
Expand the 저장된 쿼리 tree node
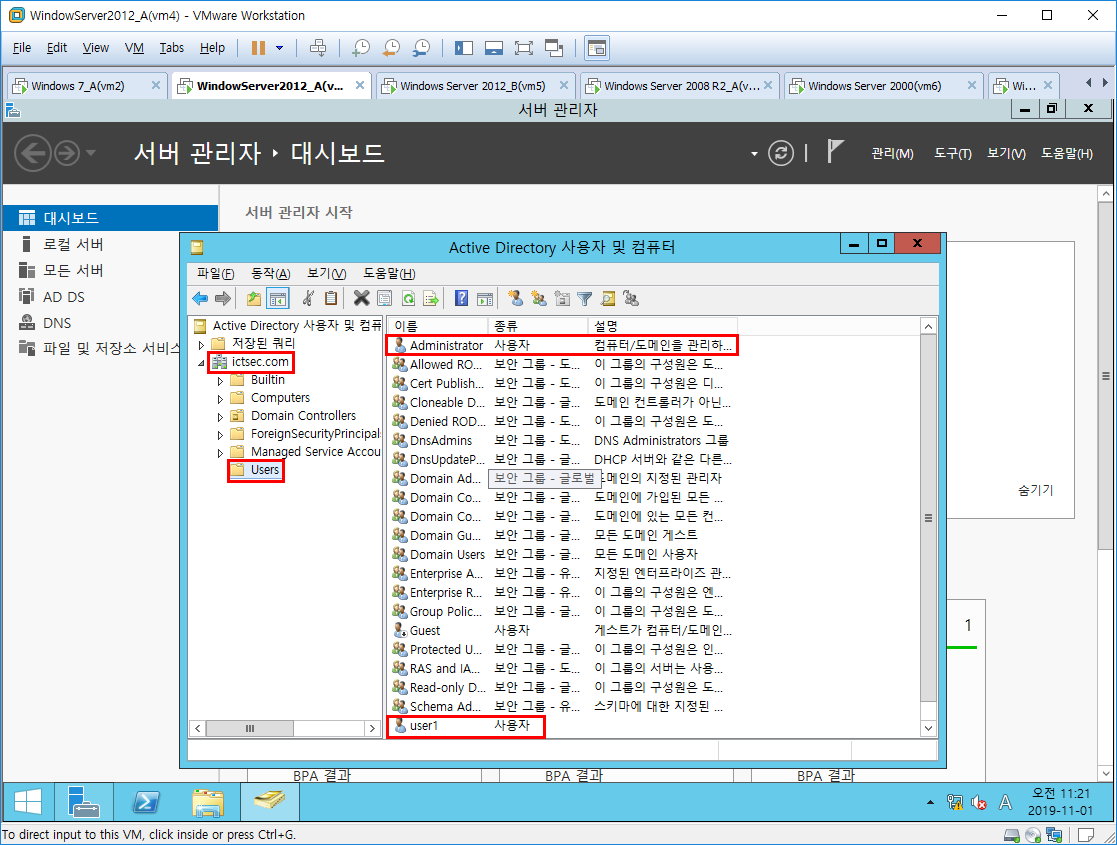coord(202,345)
